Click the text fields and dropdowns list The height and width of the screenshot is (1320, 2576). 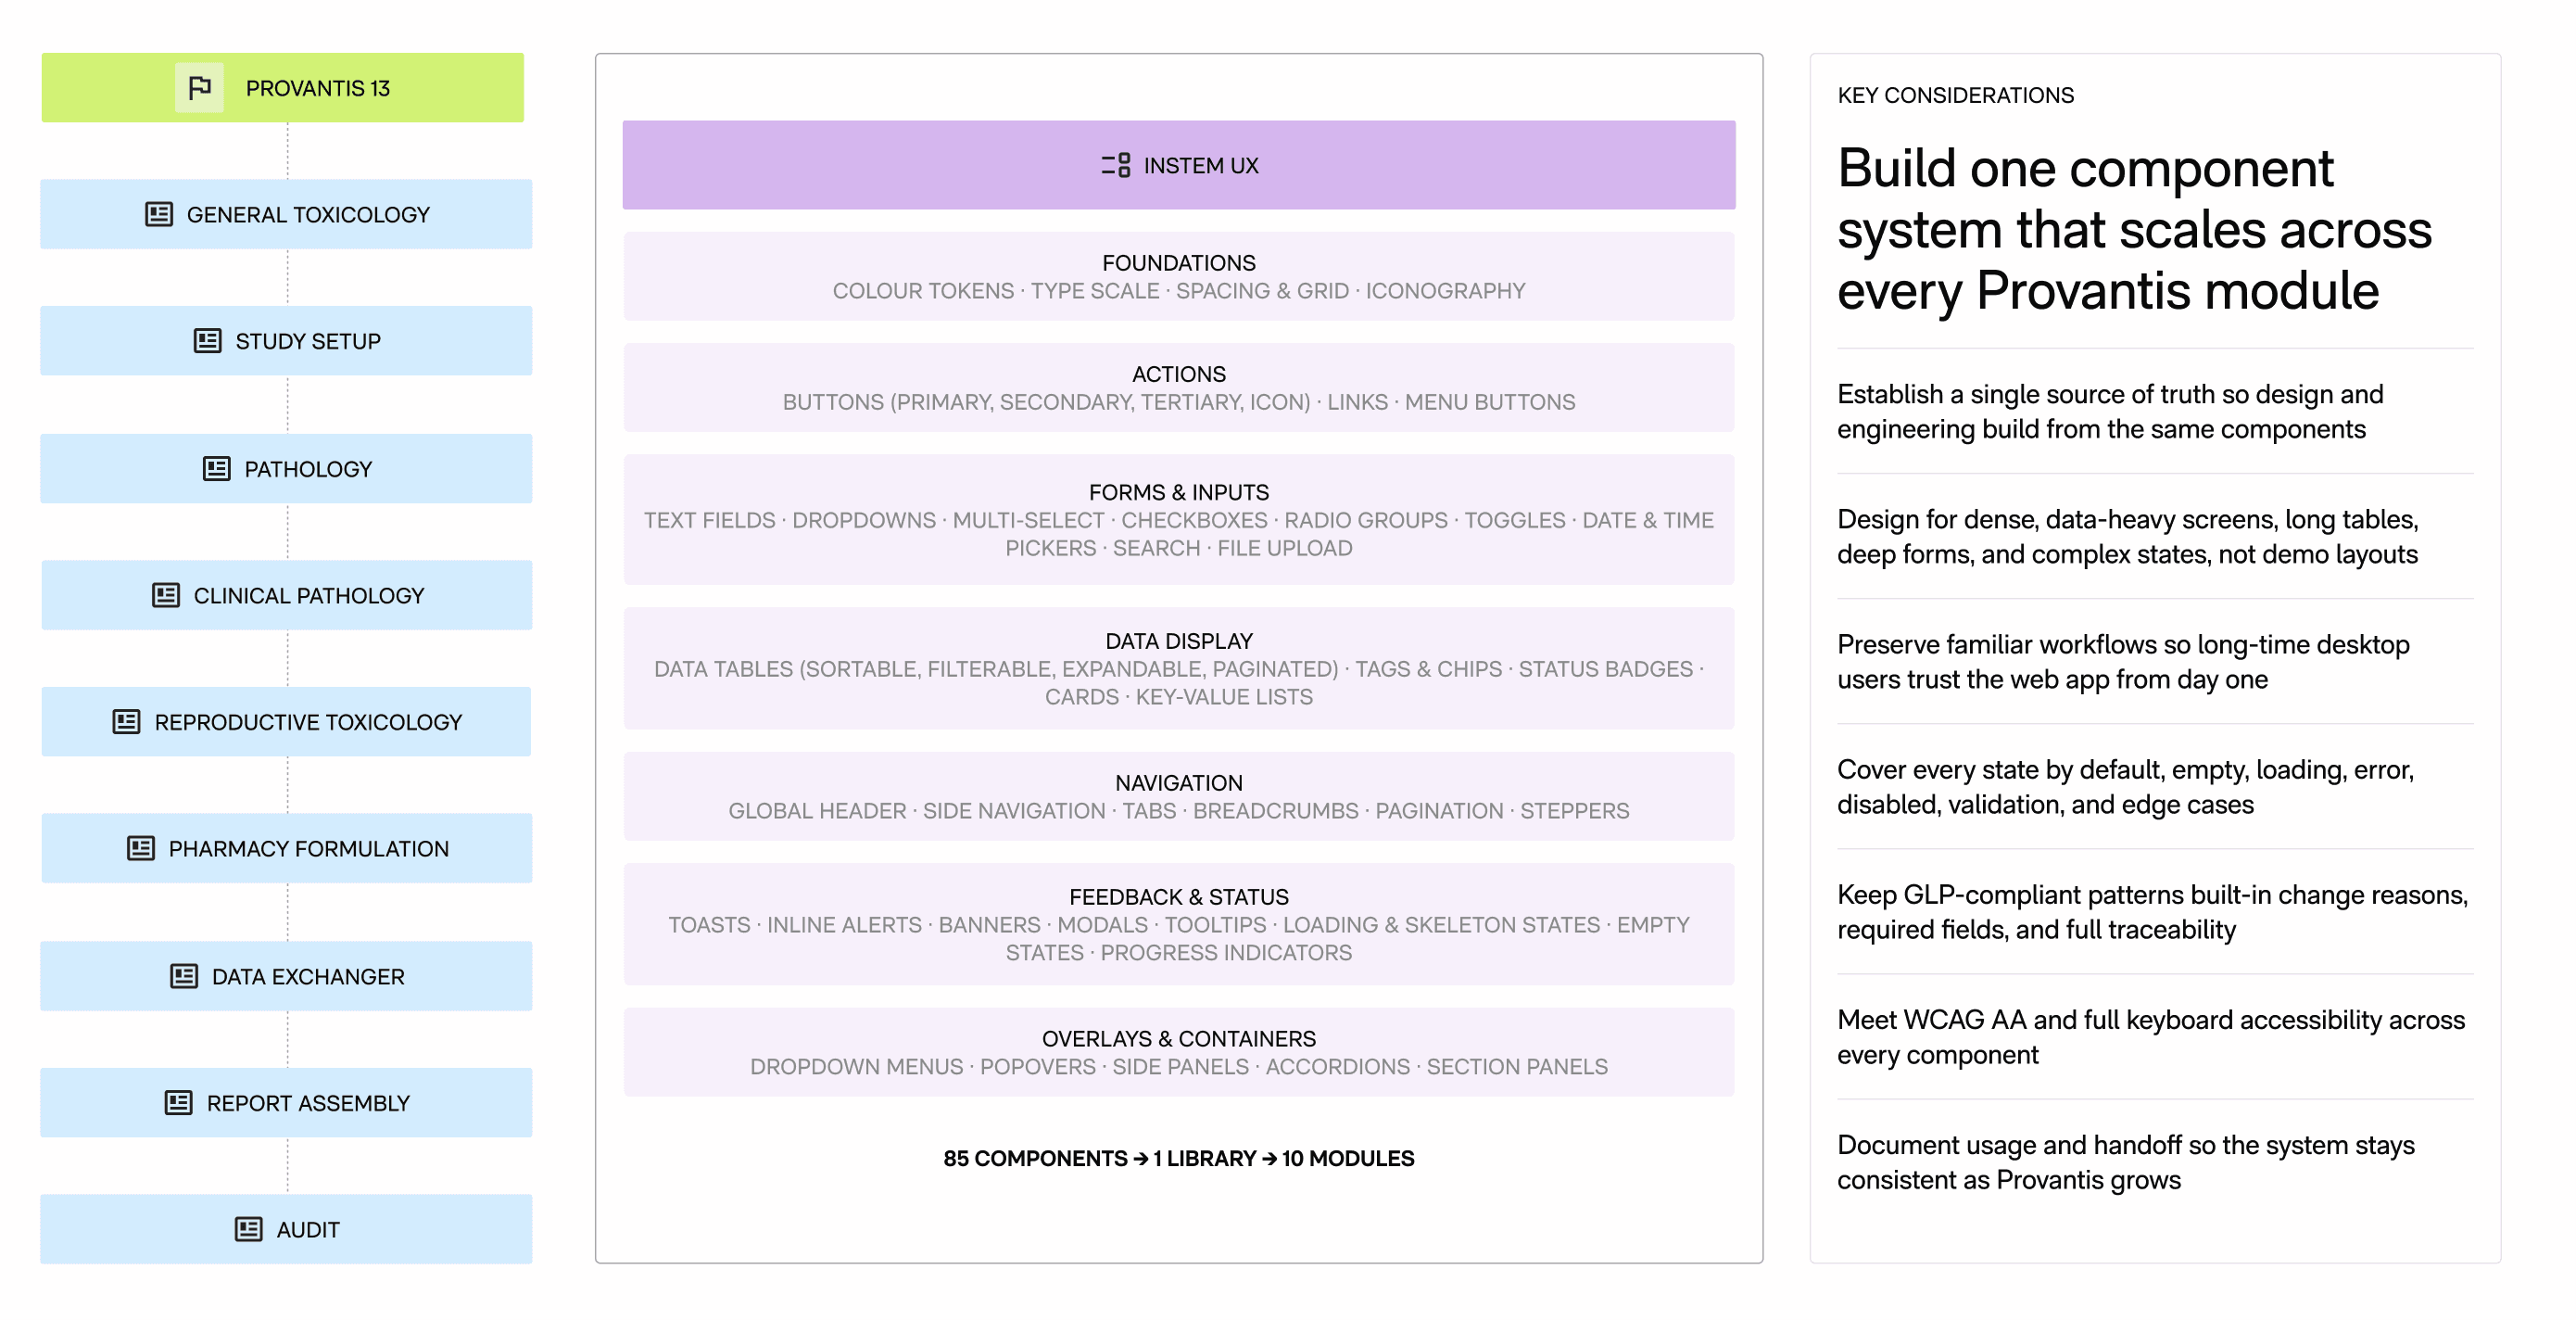click(1179, 534)
